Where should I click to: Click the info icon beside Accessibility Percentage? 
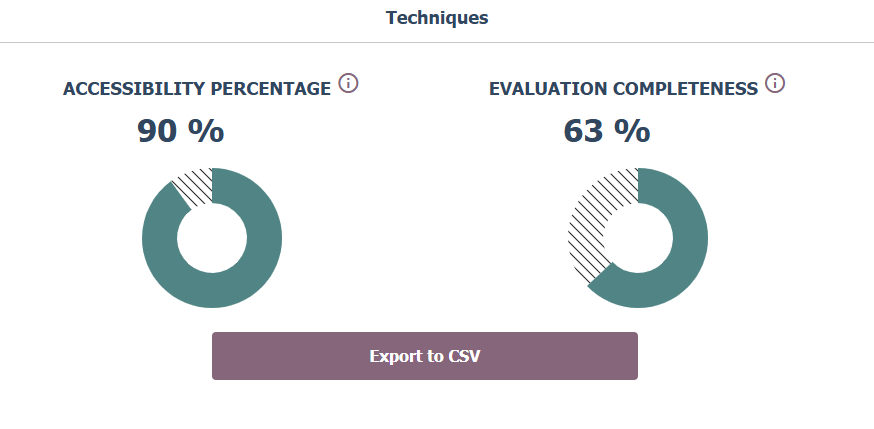coord(348,83)
